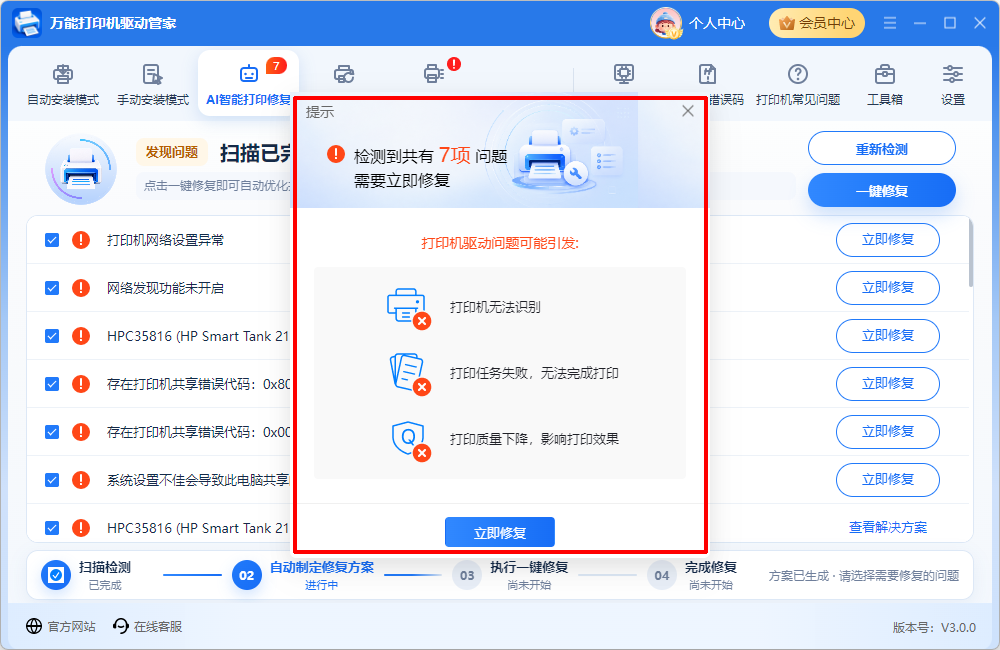The image size is (1000, 650).
Task: Click 立即修复 for error code 0x80 row
Action: (x=888, y=384)
